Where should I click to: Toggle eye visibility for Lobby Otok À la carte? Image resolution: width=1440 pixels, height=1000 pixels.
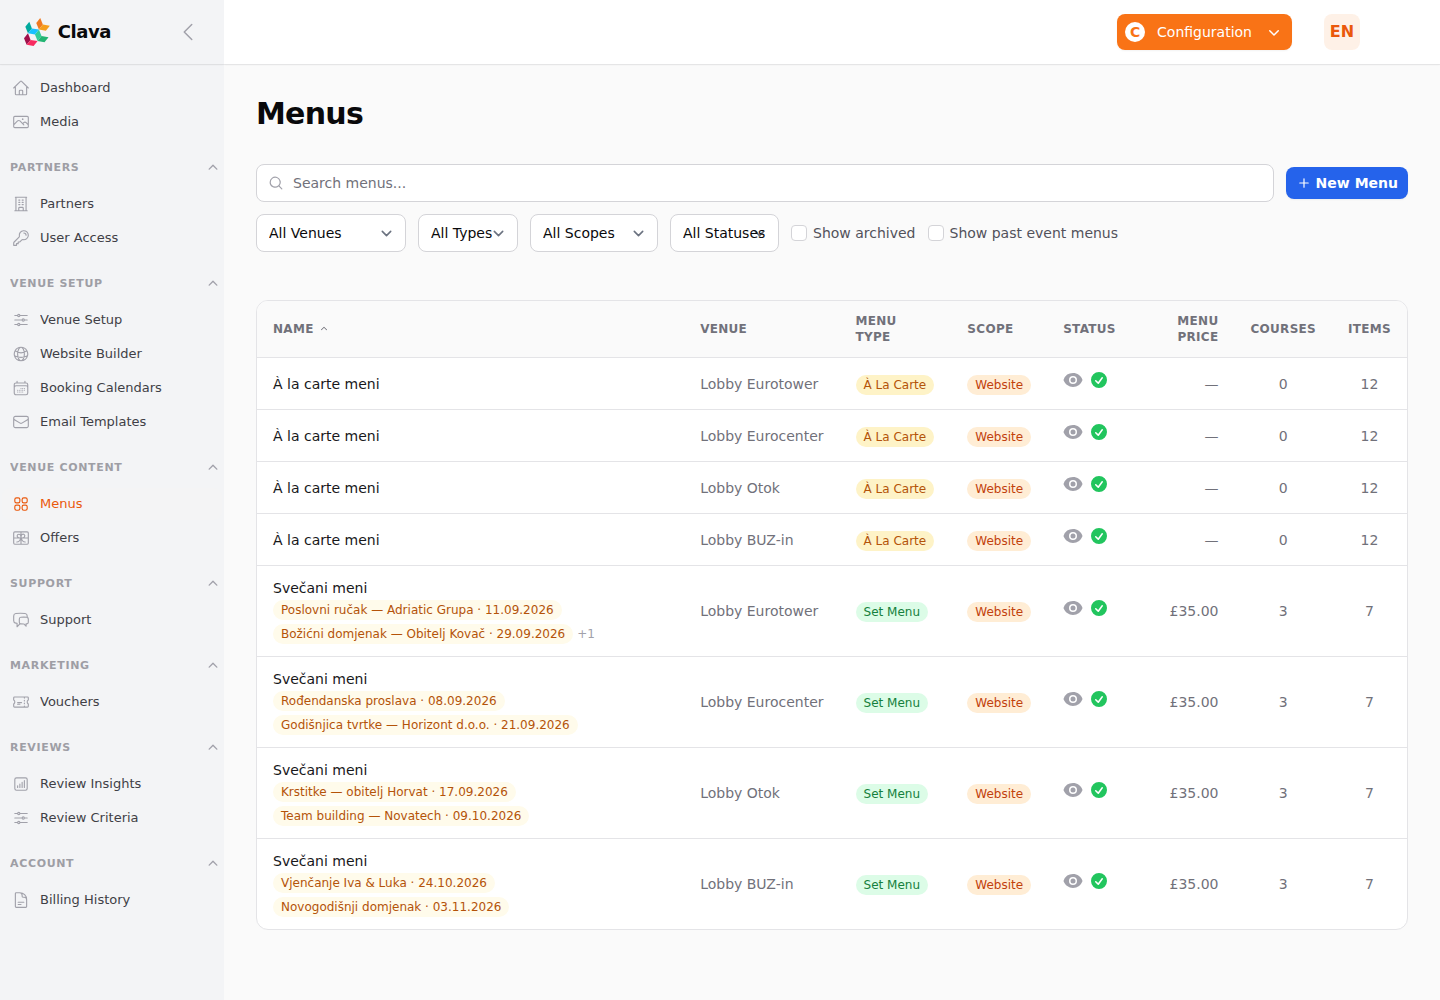click(x=1073, y=484)
